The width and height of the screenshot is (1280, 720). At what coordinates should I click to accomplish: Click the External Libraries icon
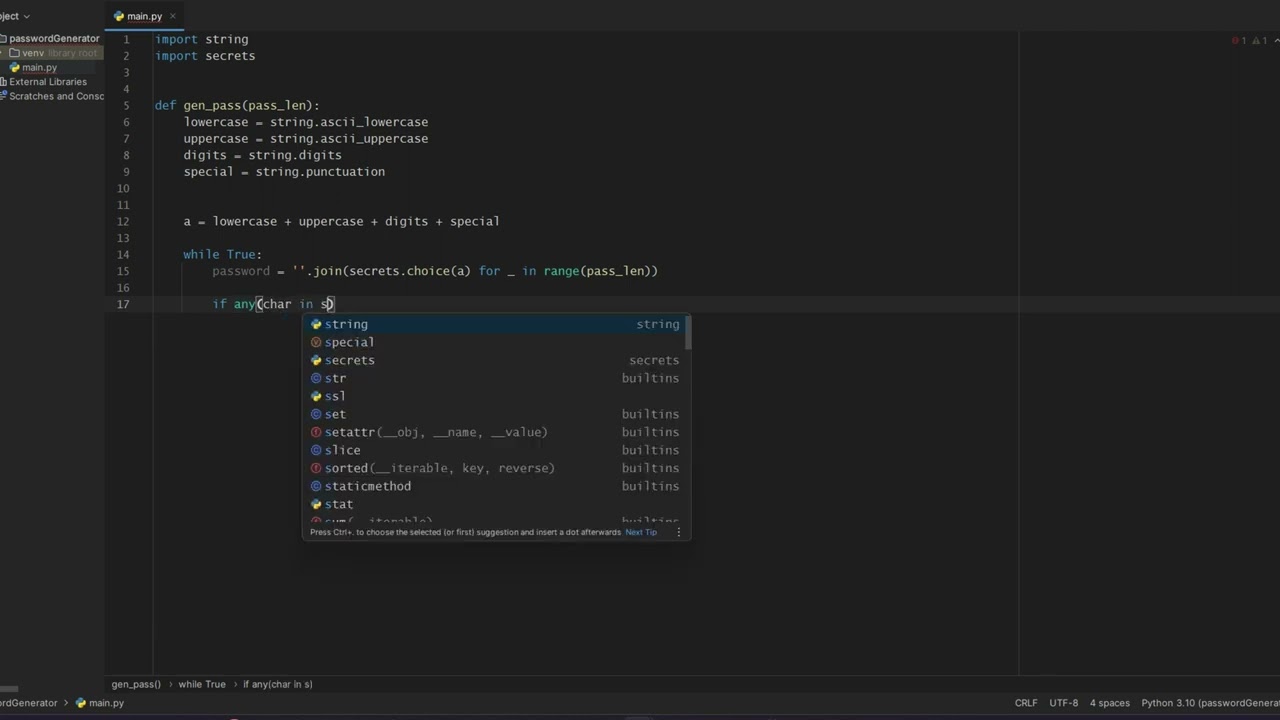point(4,82)
